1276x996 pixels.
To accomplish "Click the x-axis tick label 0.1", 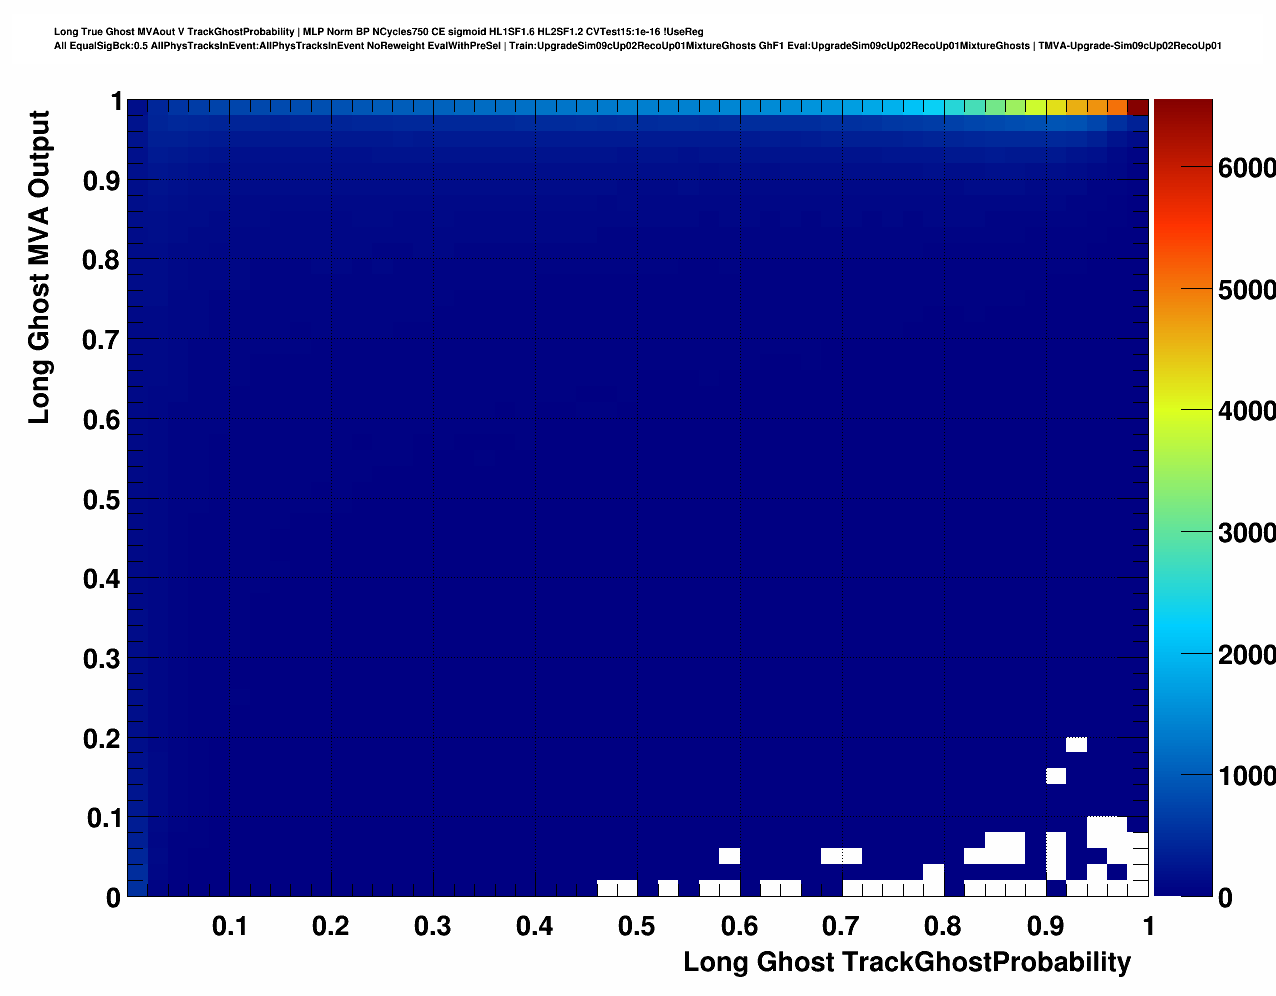I will point(230,926).
